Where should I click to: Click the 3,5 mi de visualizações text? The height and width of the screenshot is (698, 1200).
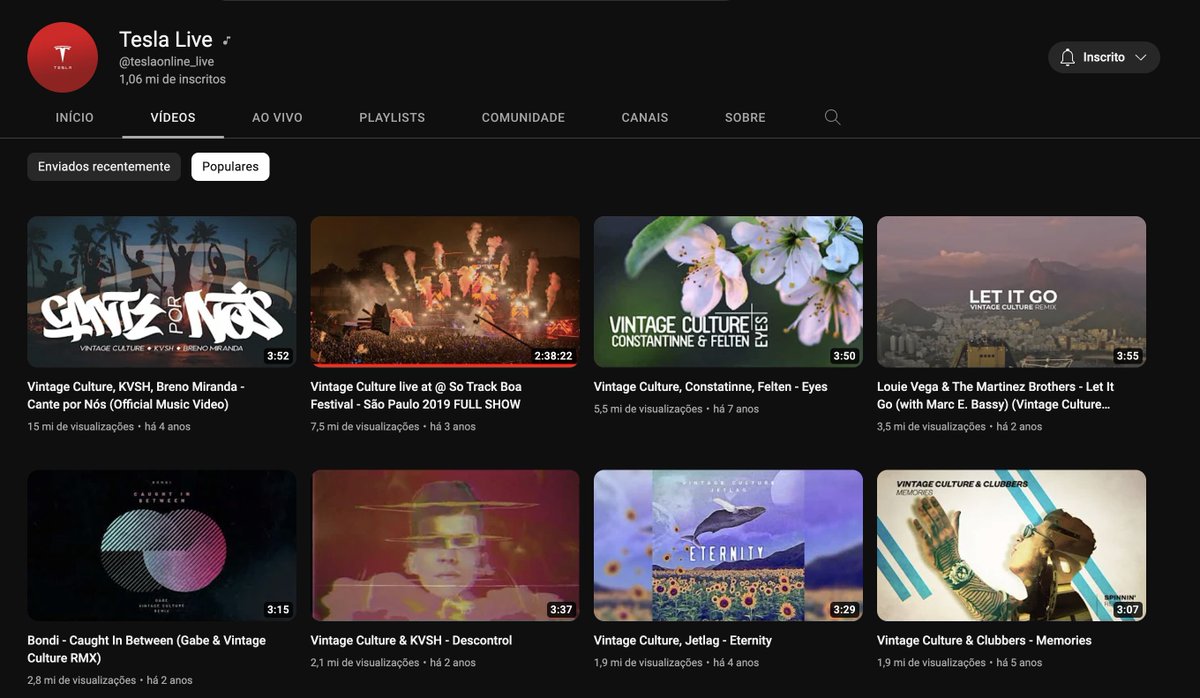pyautogui.click(x=931, y=426)
